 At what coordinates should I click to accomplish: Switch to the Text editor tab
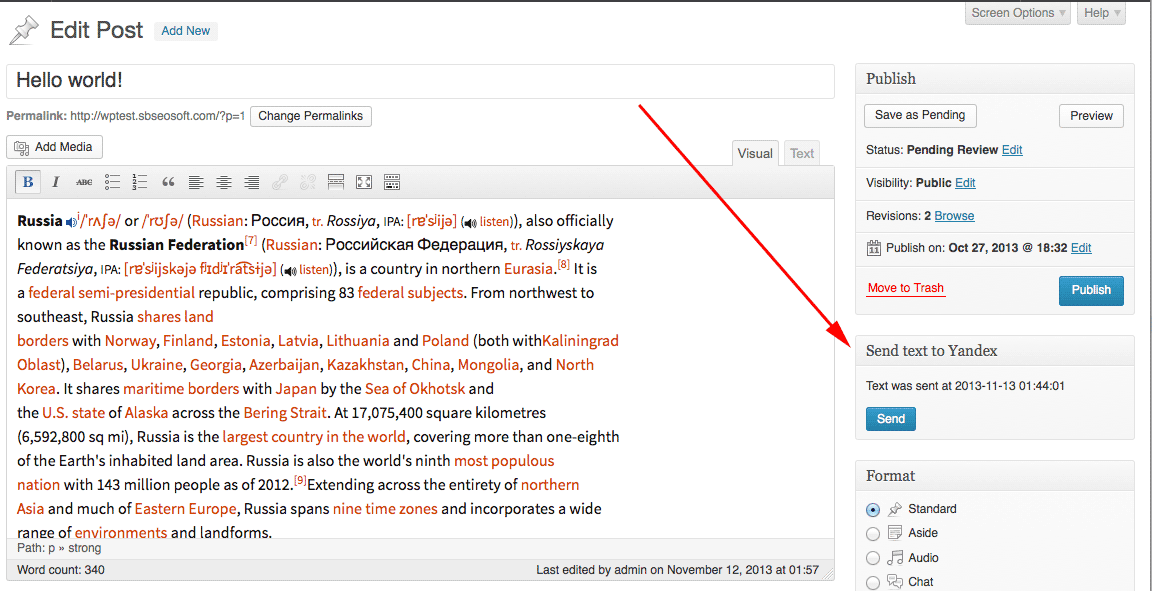coord(802,153)
